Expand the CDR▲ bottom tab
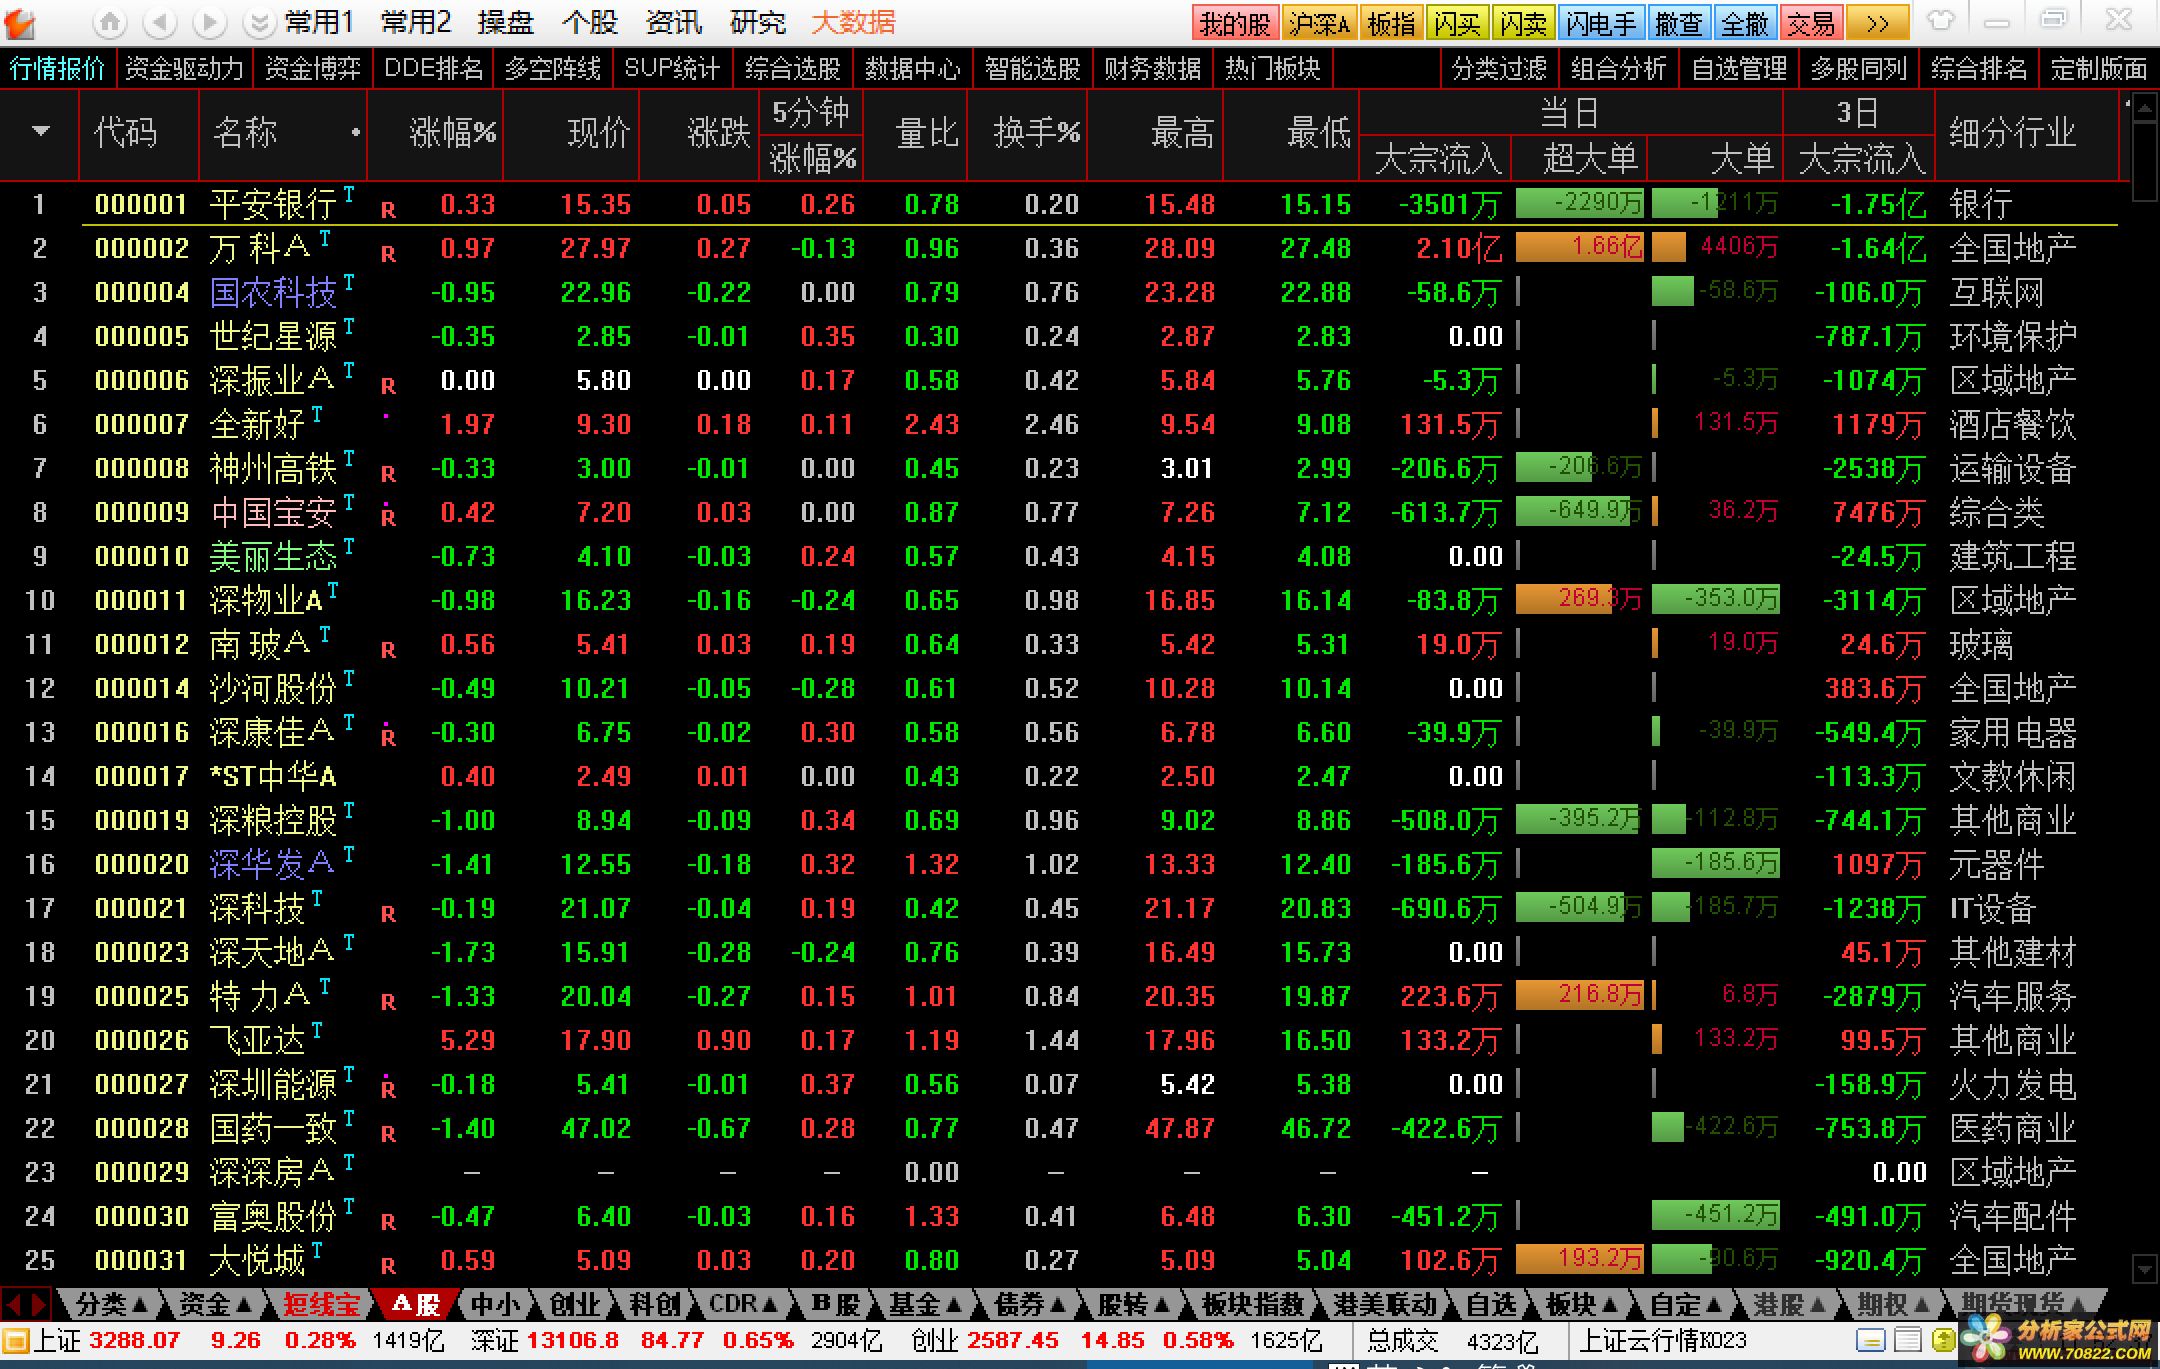This screenshot has width=2160, height=1369. pyautogui.click(x=745, y=1304)
